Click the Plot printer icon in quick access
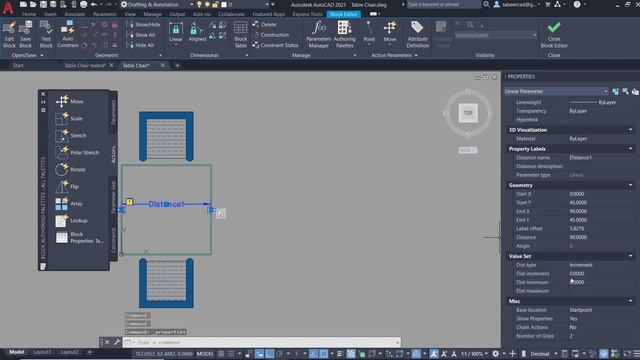 click(x=83, y=4)
